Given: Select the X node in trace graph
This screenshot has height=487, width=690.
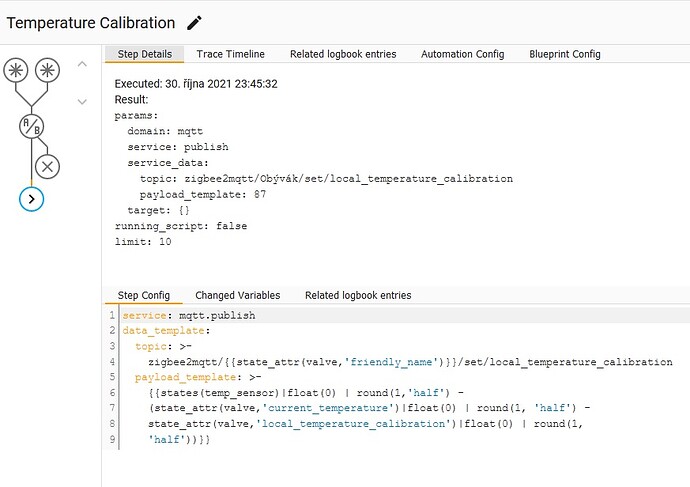Looking at the screenshot, I should (46, 165).
